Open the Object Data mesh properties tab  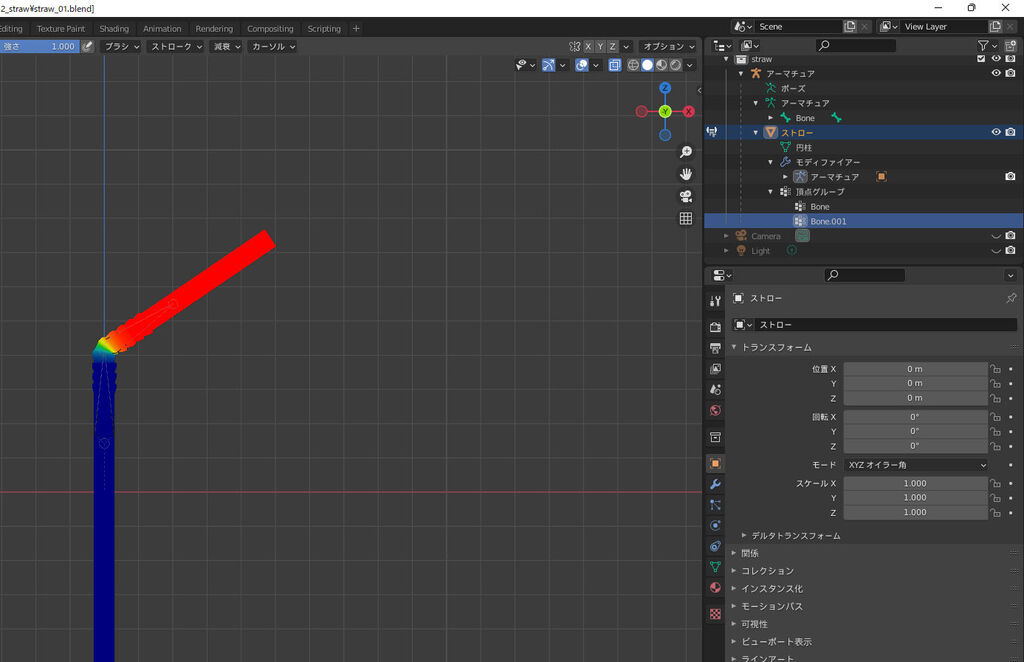[x=715, y=567]
